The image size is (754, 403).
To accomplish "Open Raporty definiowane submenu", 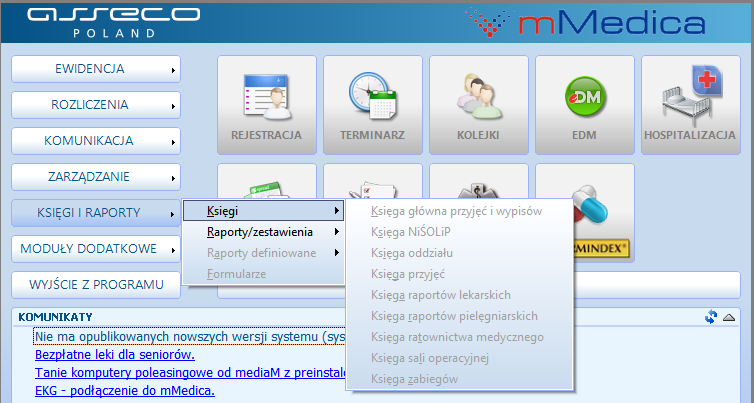I will pyautogui.click(x=263, y=253).
